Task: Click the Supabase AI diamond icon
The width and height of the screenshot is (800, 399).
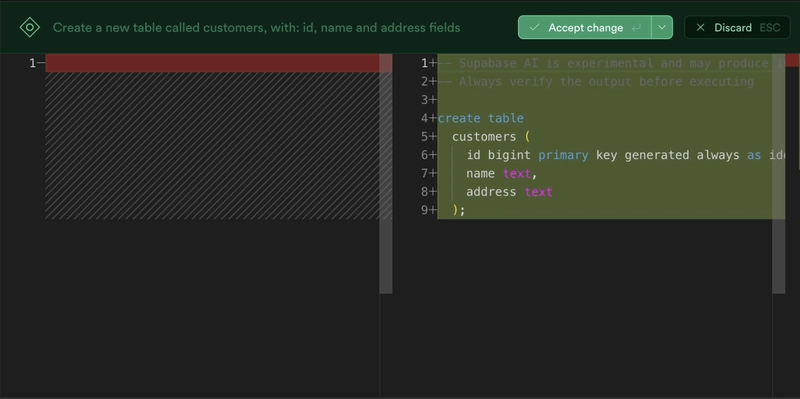Action: point(30,28)
